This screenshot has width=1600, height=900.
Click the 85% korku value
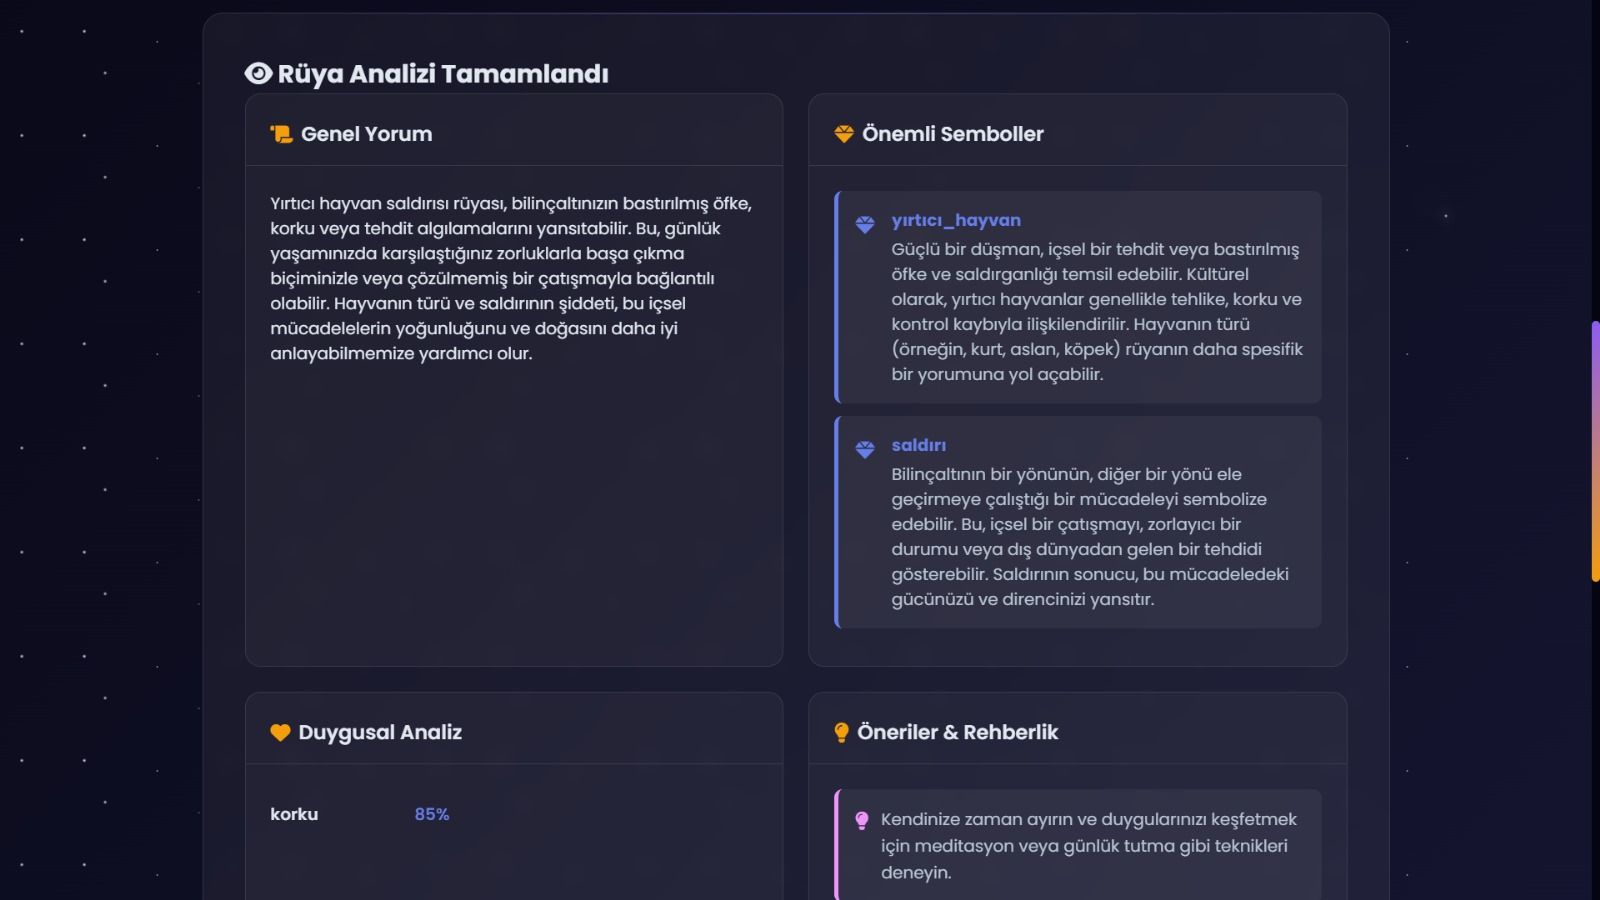(x=432, y=814)
